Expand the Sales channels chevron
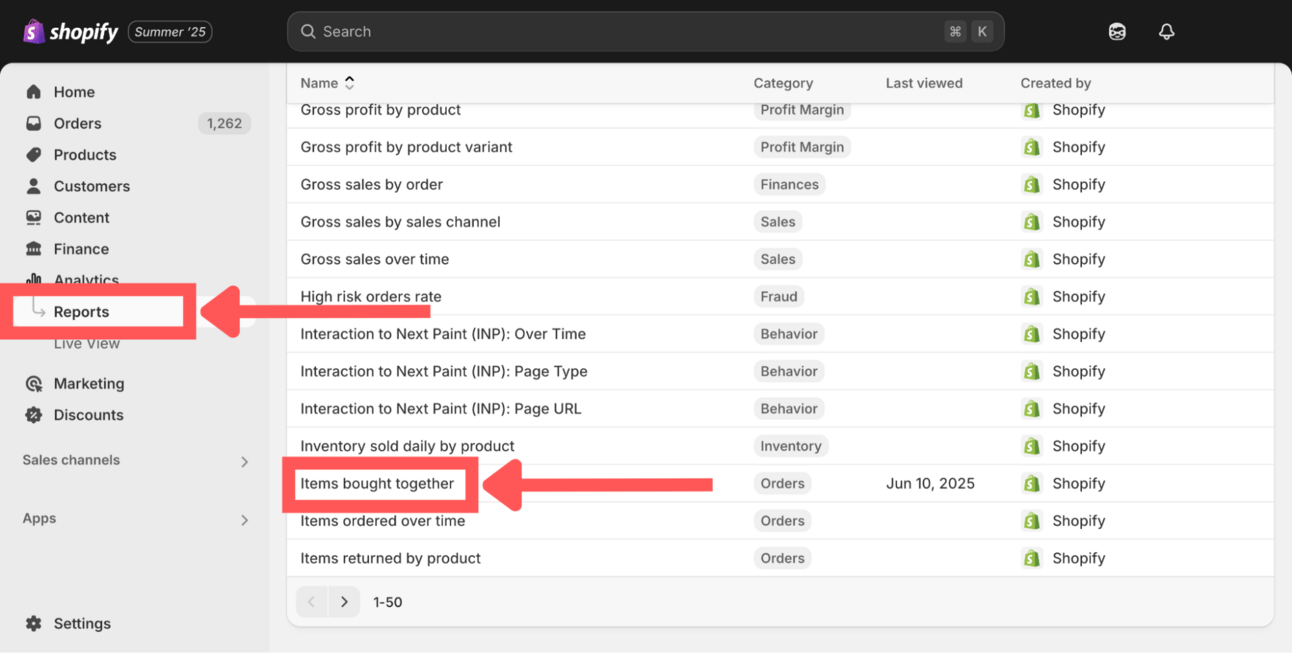The image size is (1292, 655). [244, 461]
